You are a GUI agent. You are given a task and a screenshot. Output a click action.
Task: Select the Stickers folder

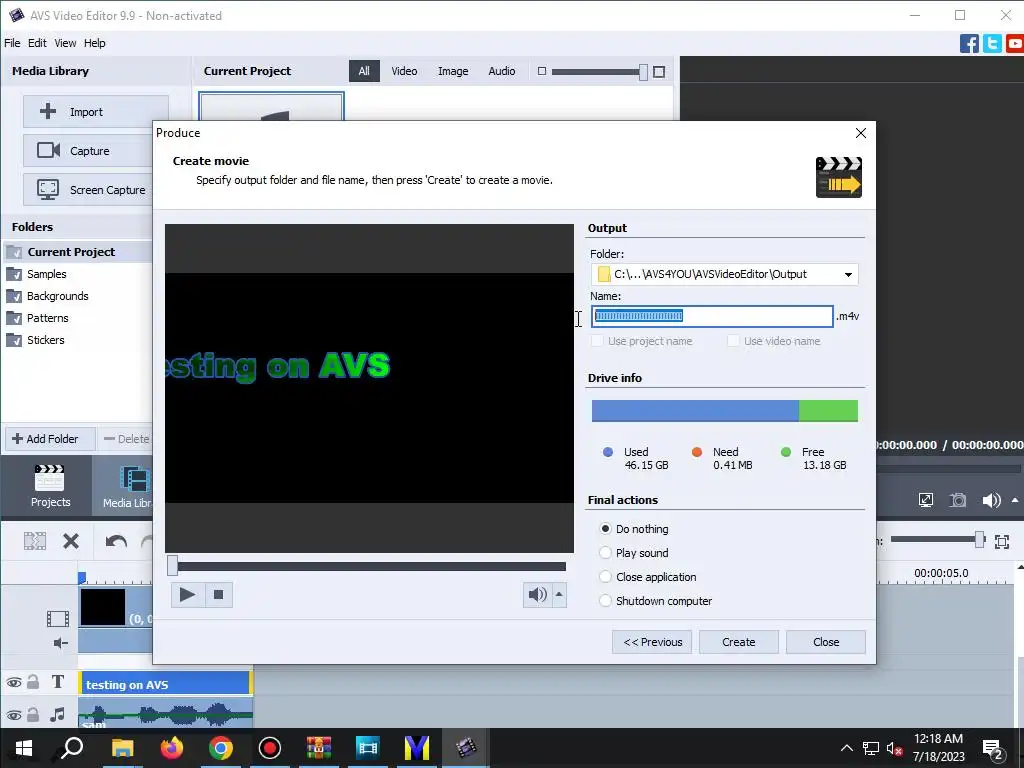tap(46, 340)
